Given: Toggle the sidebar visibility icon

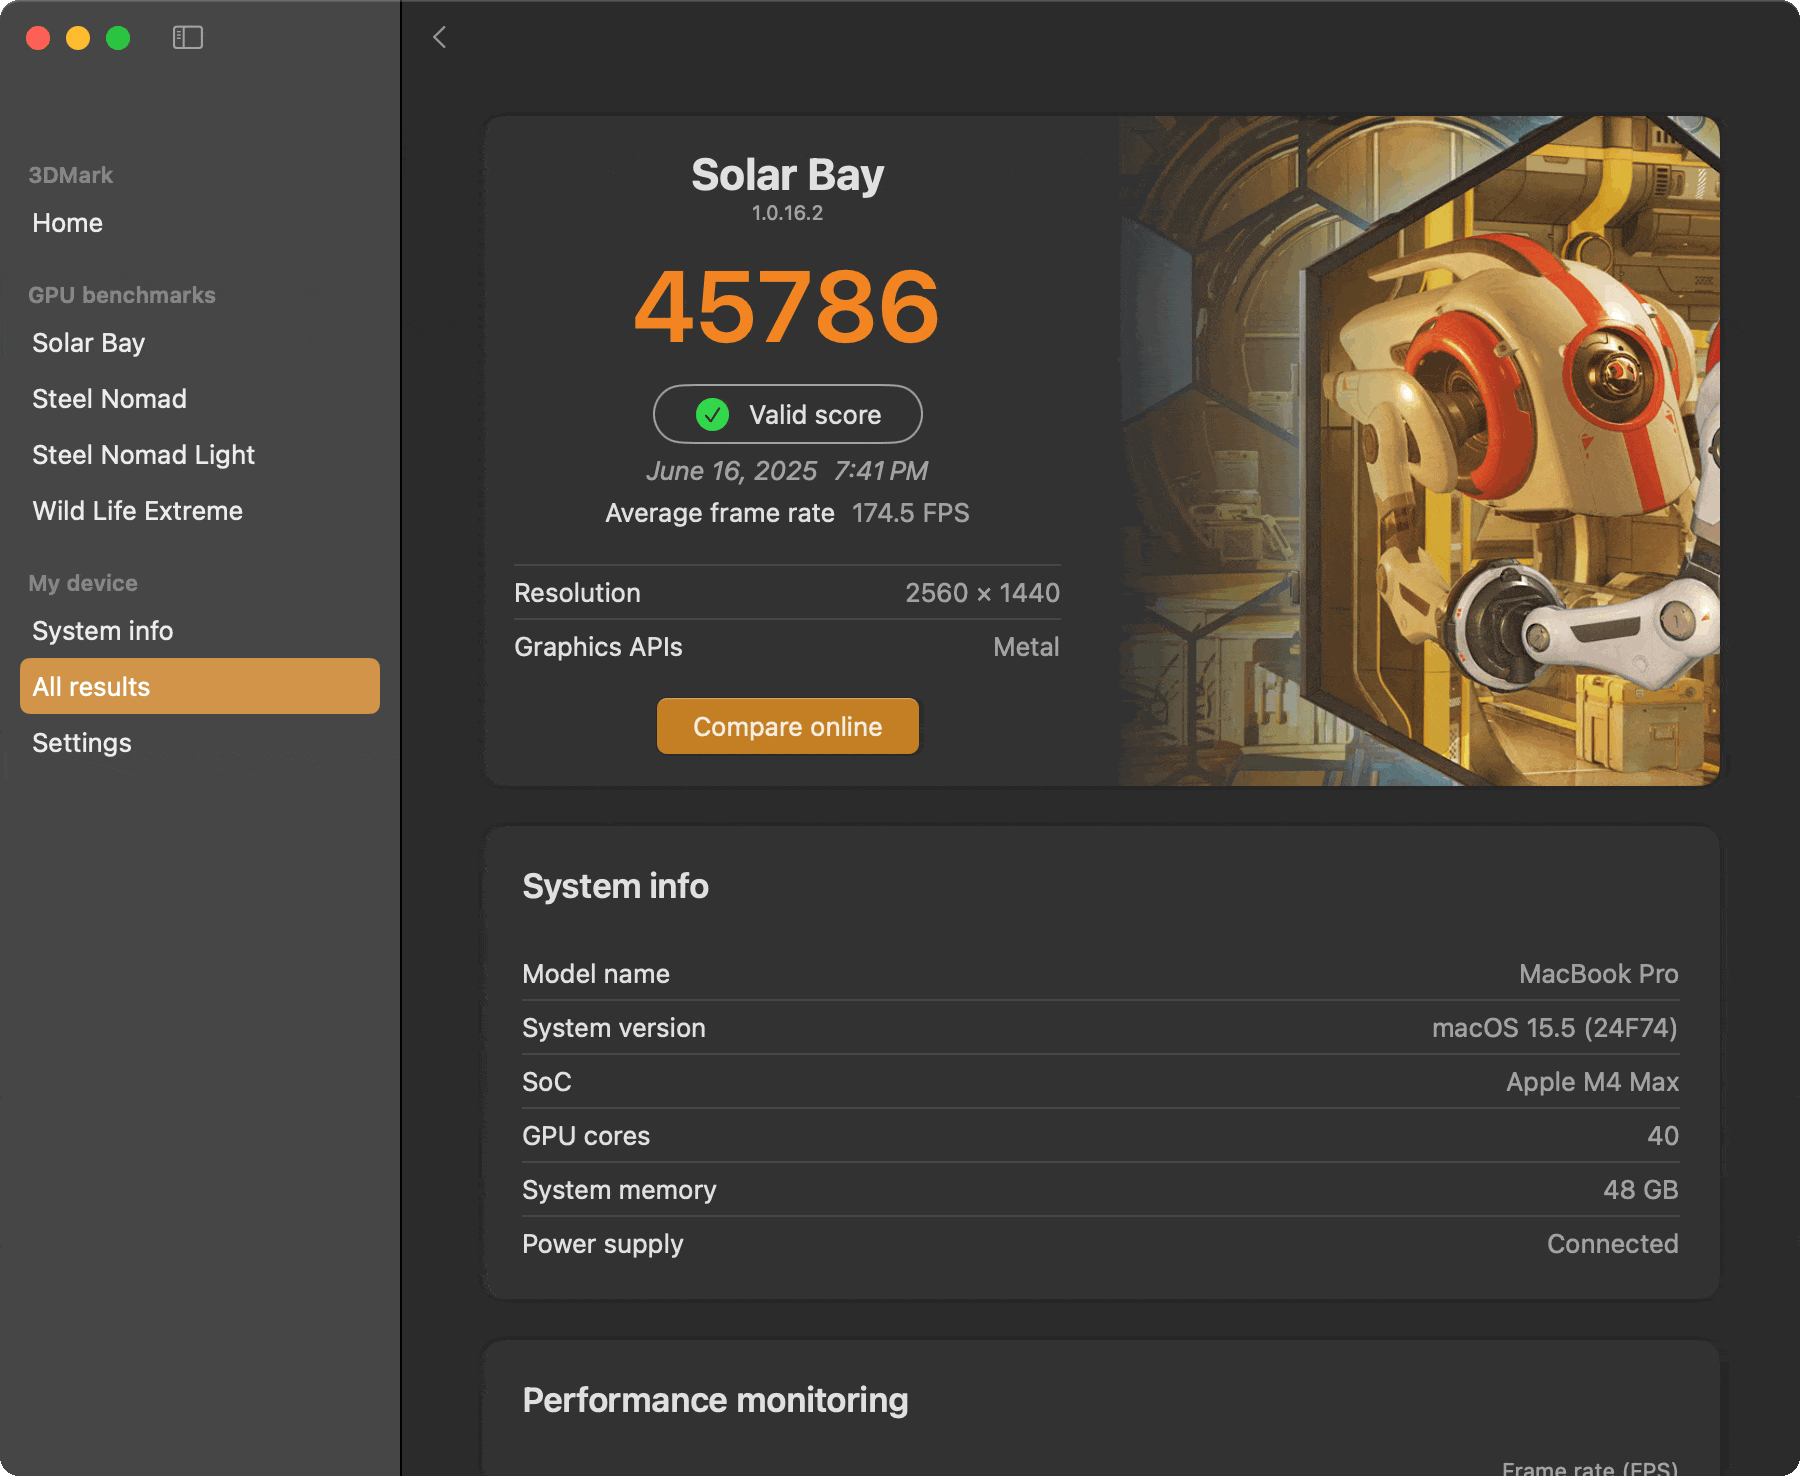Looking at the screenshot, I should [187, 37].
